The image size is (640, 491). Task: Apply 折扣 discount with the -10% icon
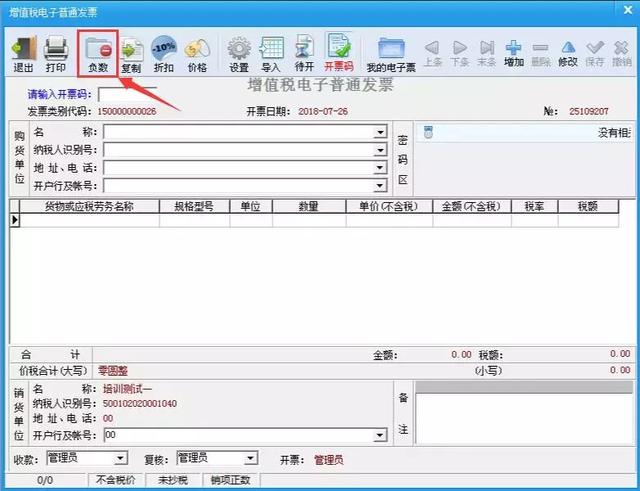tap(164, 54)
